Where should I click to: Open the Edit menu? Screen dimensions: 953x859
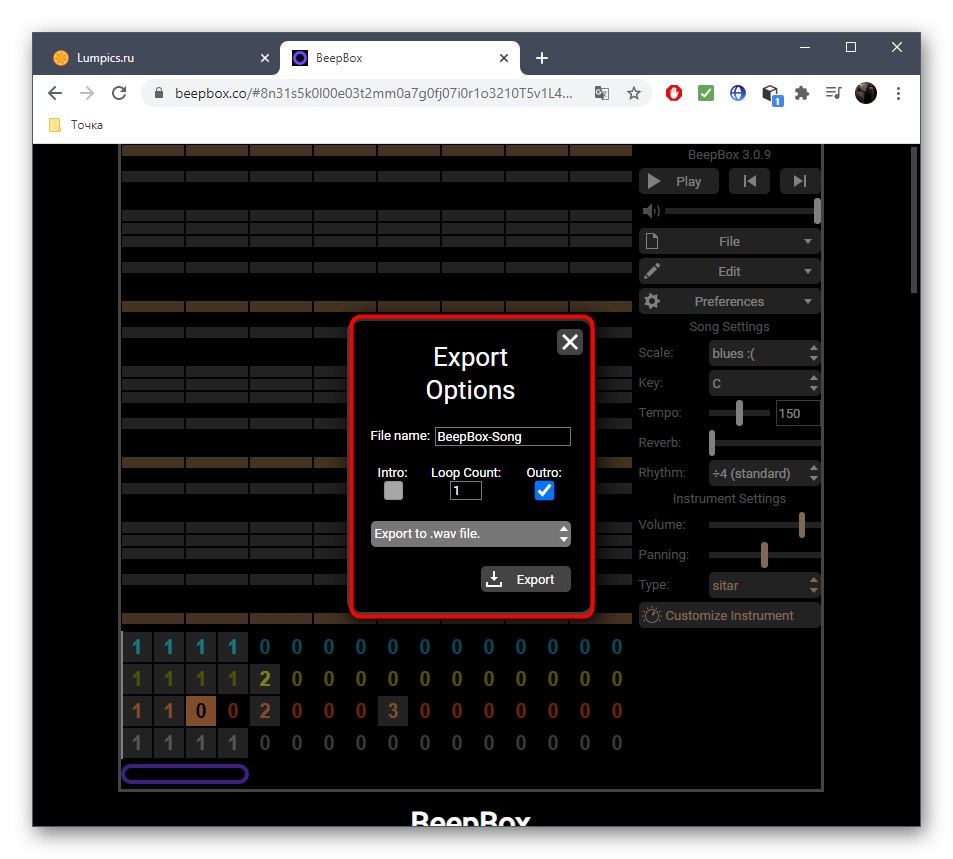[729, 271]
